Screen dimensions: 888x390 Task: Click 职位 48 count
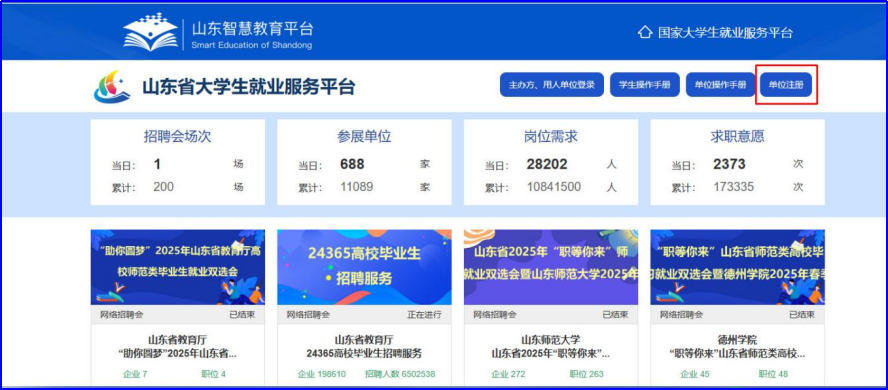(x=774, y=374)
